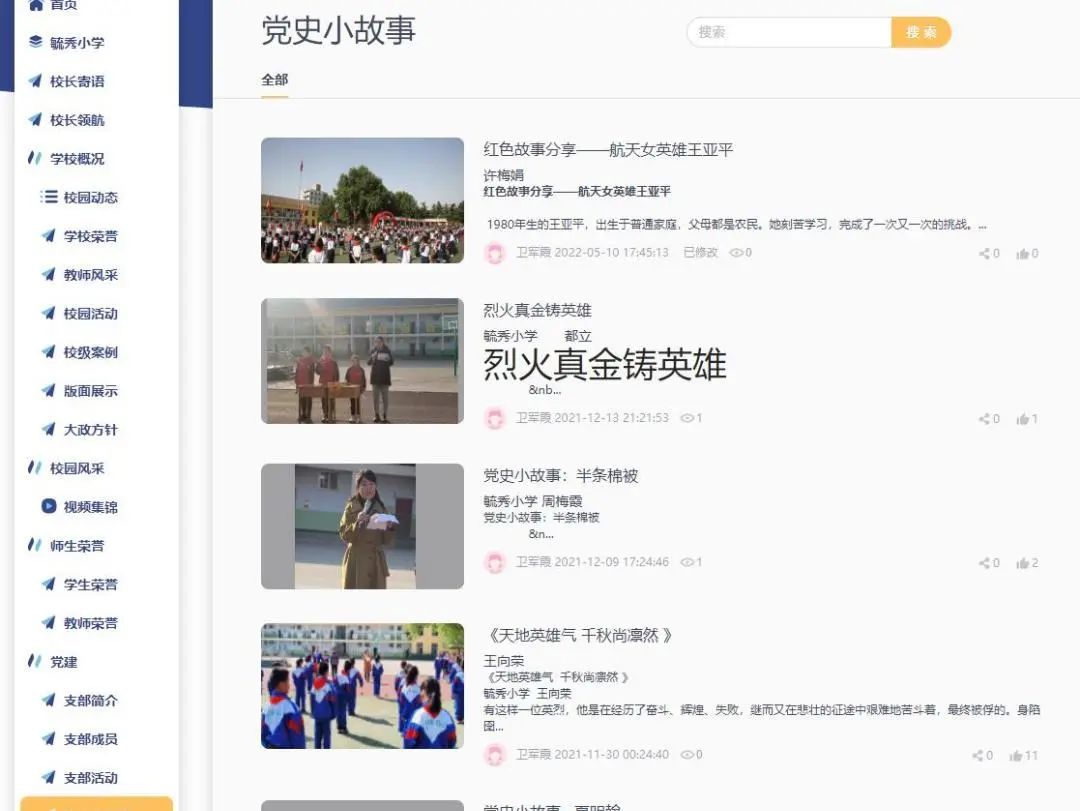Click the share icon on 烈火真金铸英雄 post
1080x811 pixels.
986,419
